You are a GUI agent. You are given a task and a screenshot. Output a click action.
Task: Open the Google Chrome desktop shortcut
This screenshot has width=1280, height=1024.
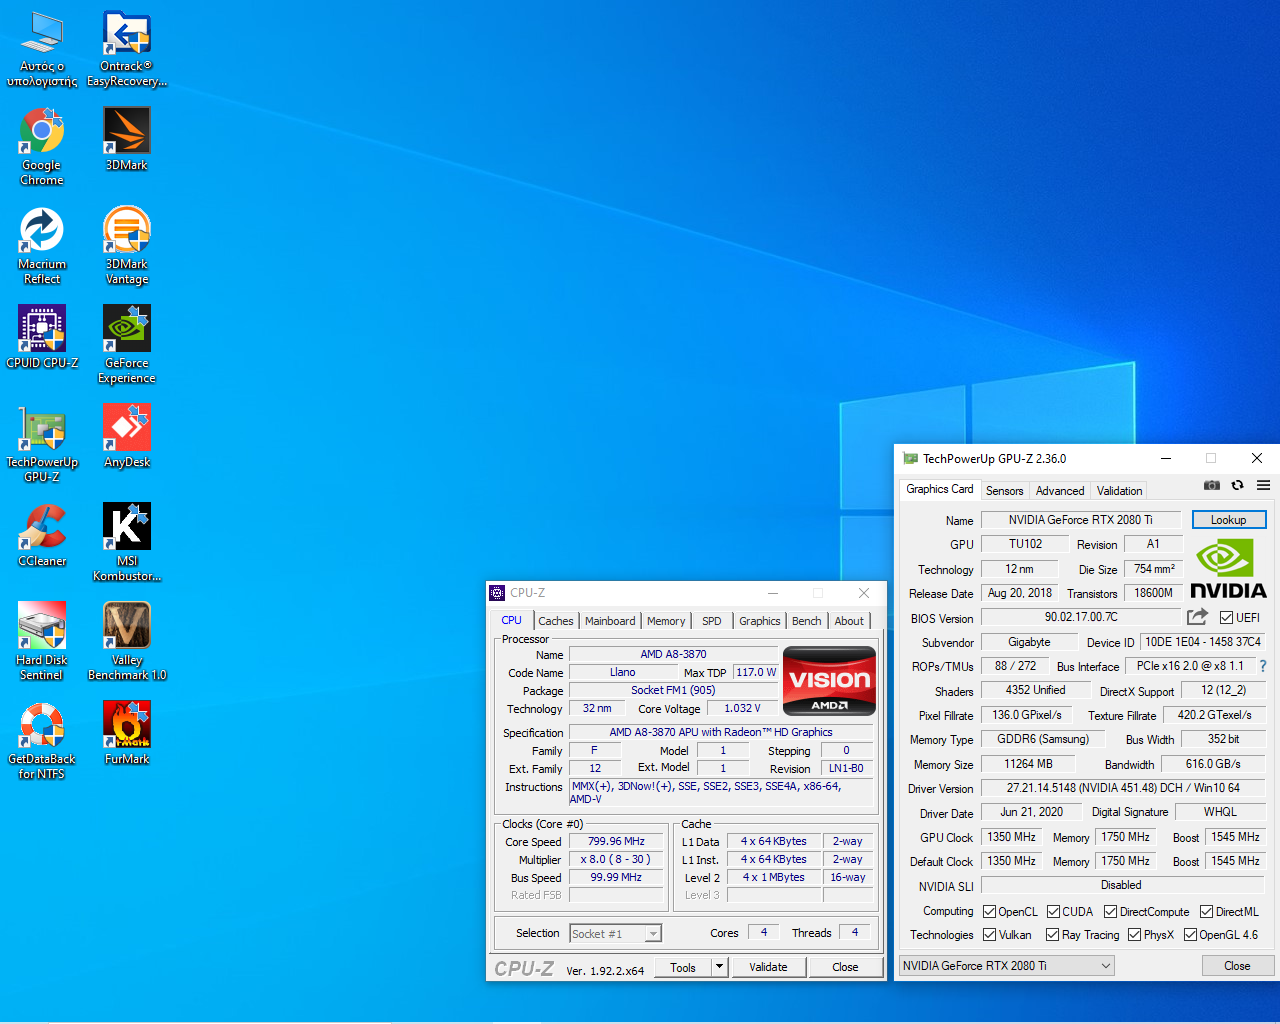[x=42, y=147]
